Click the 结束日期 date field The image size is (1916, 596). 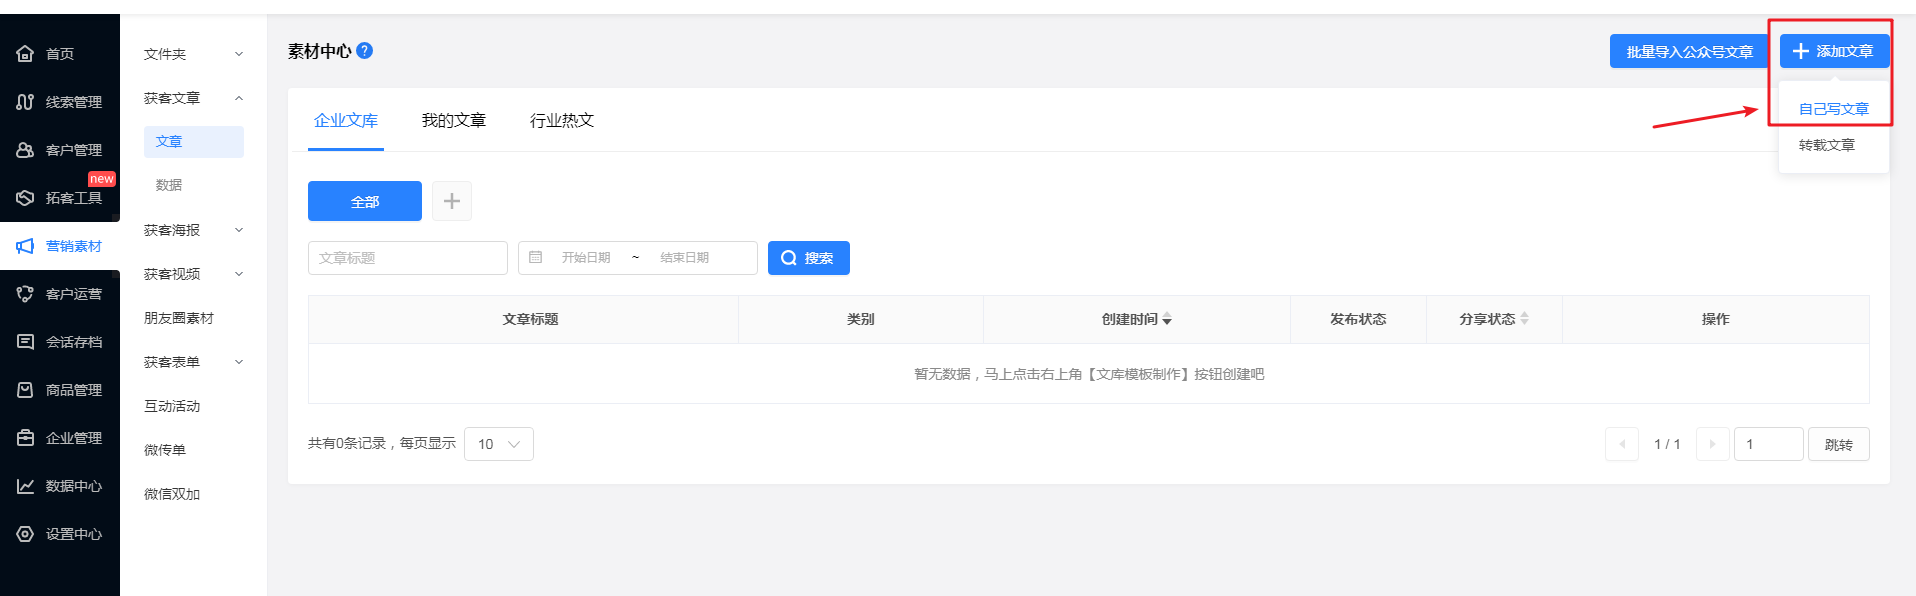tap(685, 258)
